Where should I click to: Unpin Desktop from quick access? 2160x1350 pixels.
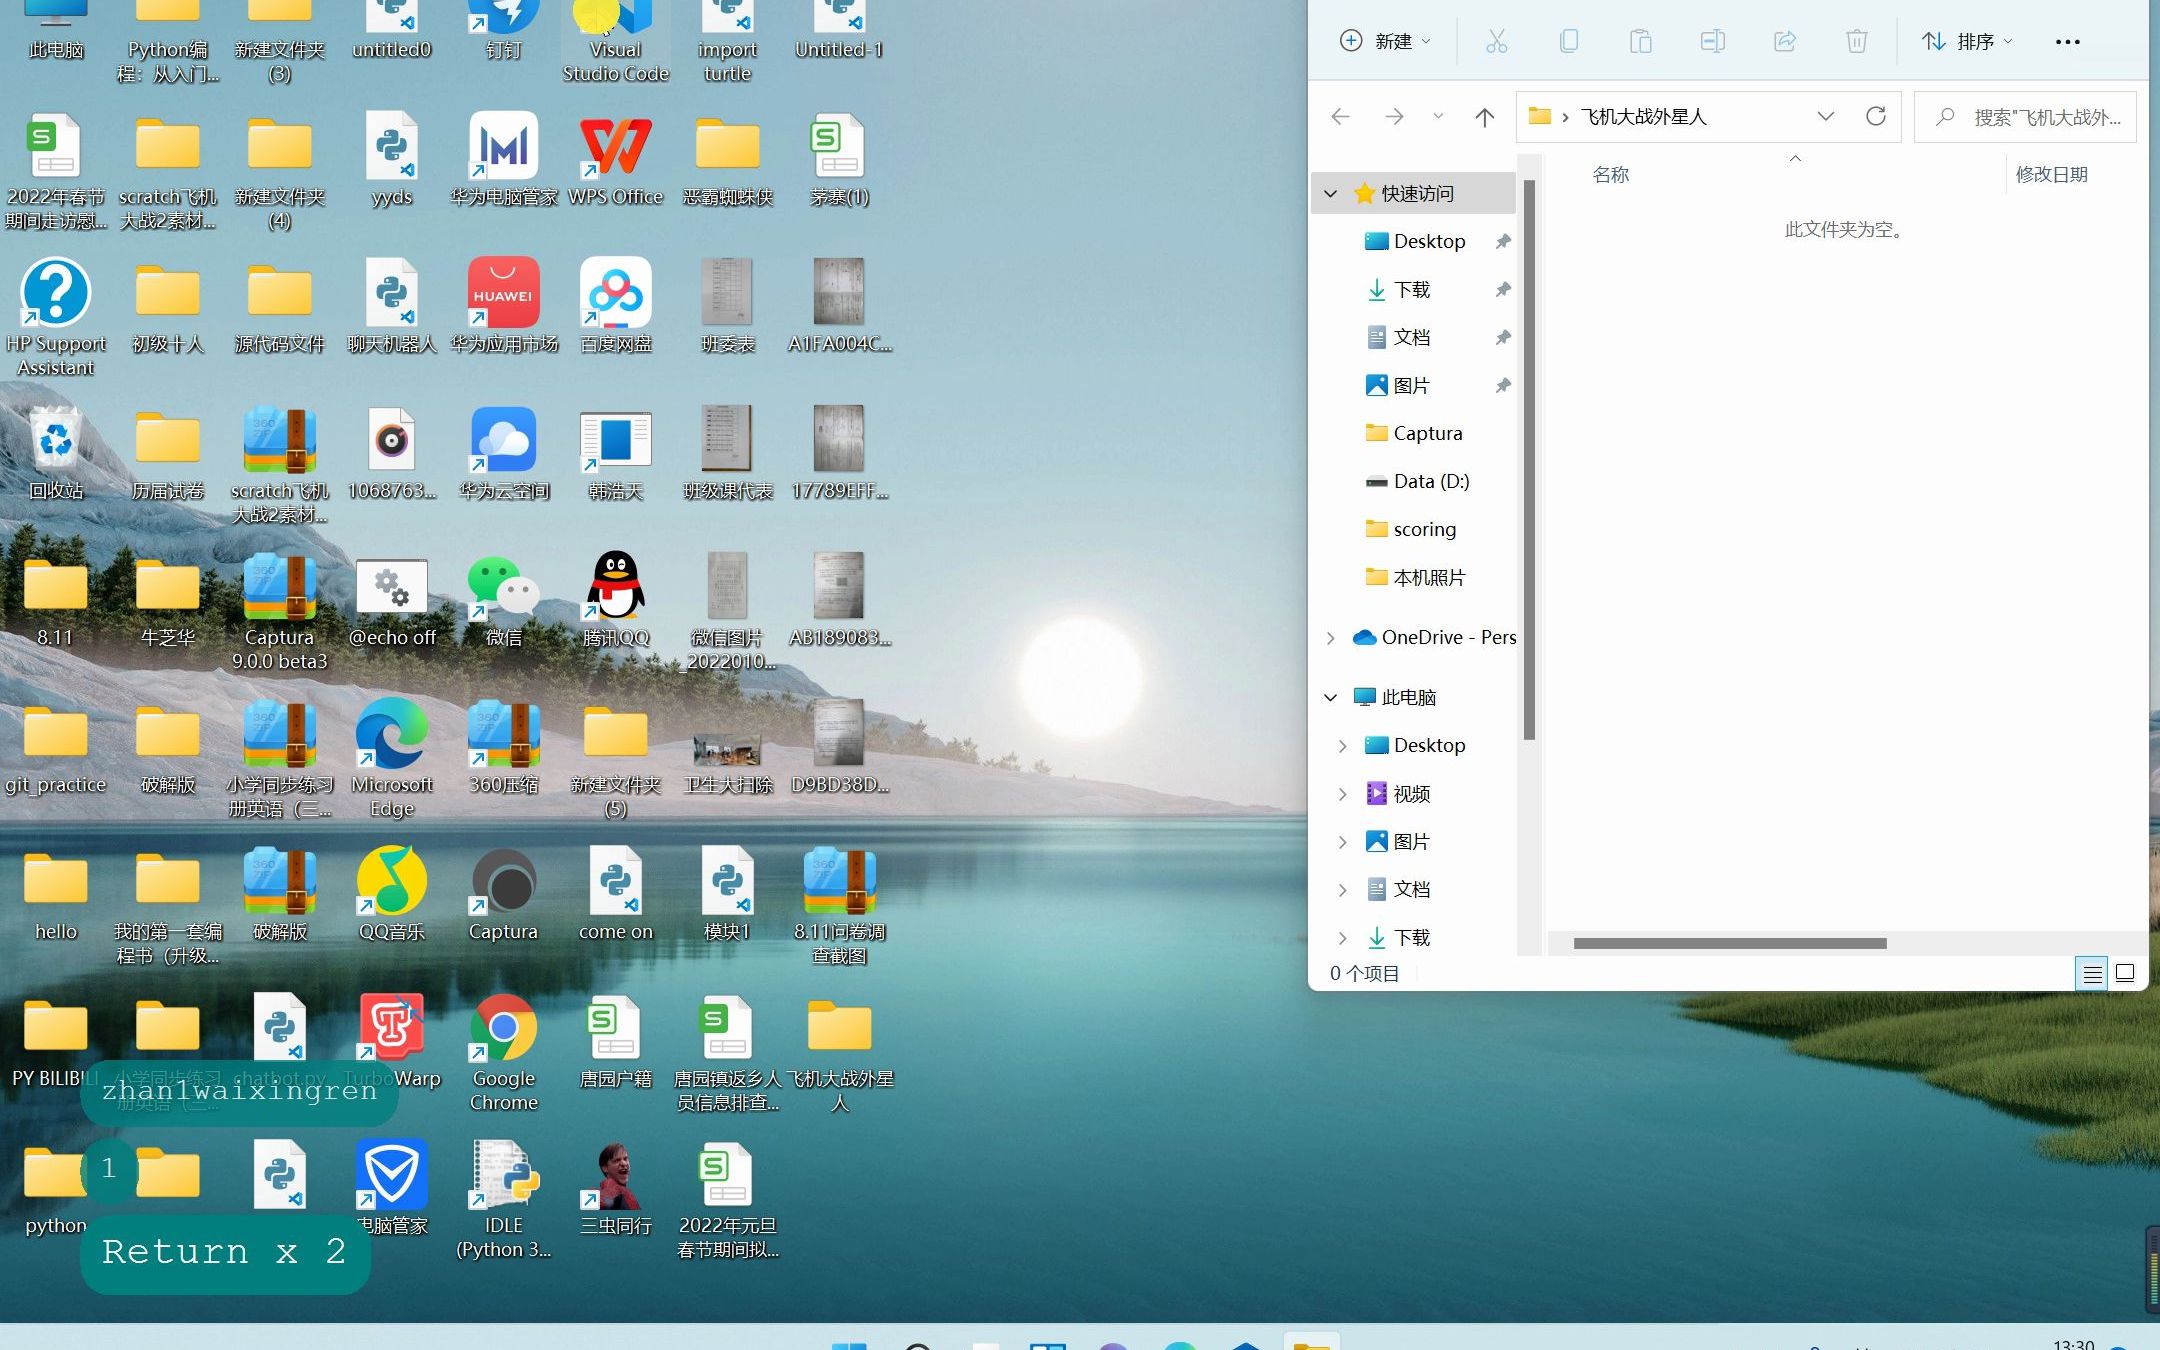point(1502,241)
